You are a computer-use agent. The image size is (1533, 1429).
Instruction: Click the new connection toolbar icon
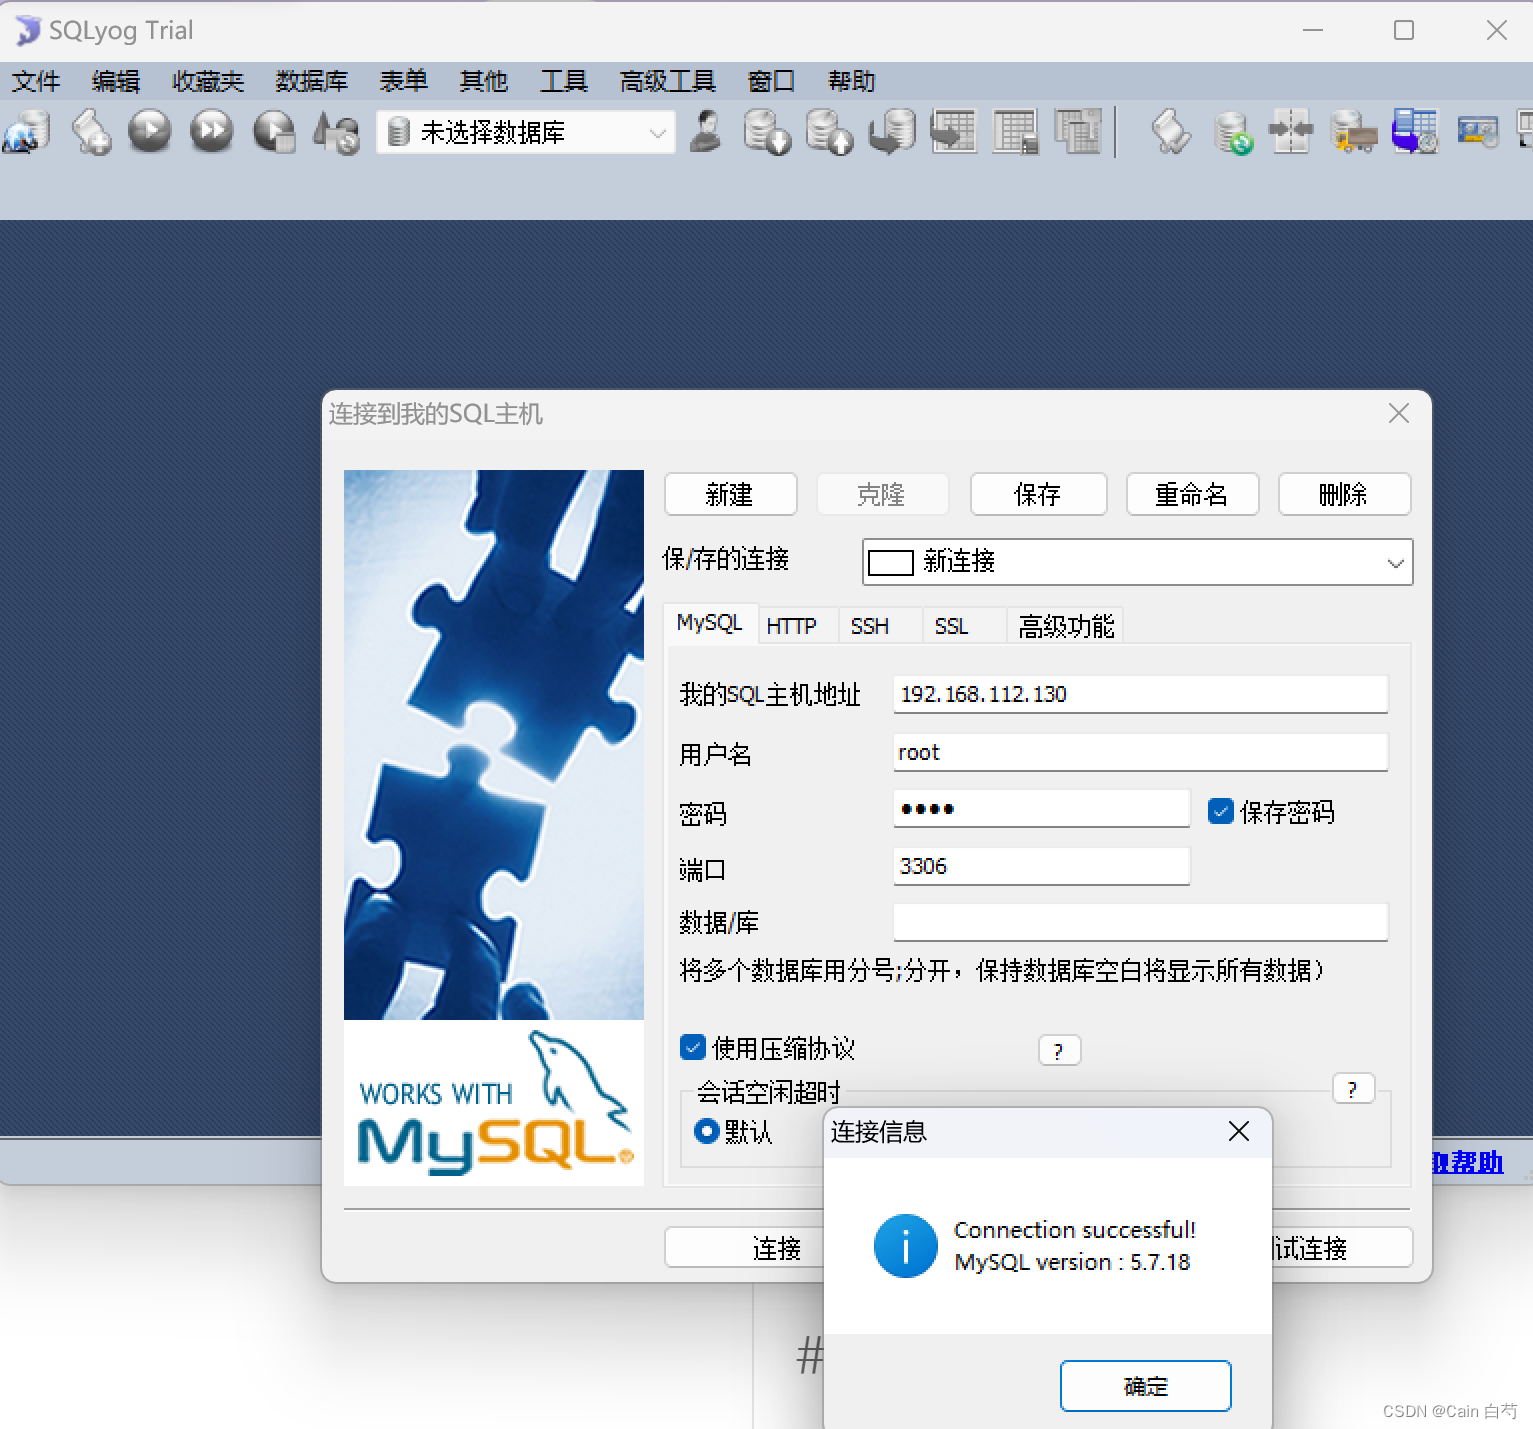pyautogui.click(x=27, y=132)
